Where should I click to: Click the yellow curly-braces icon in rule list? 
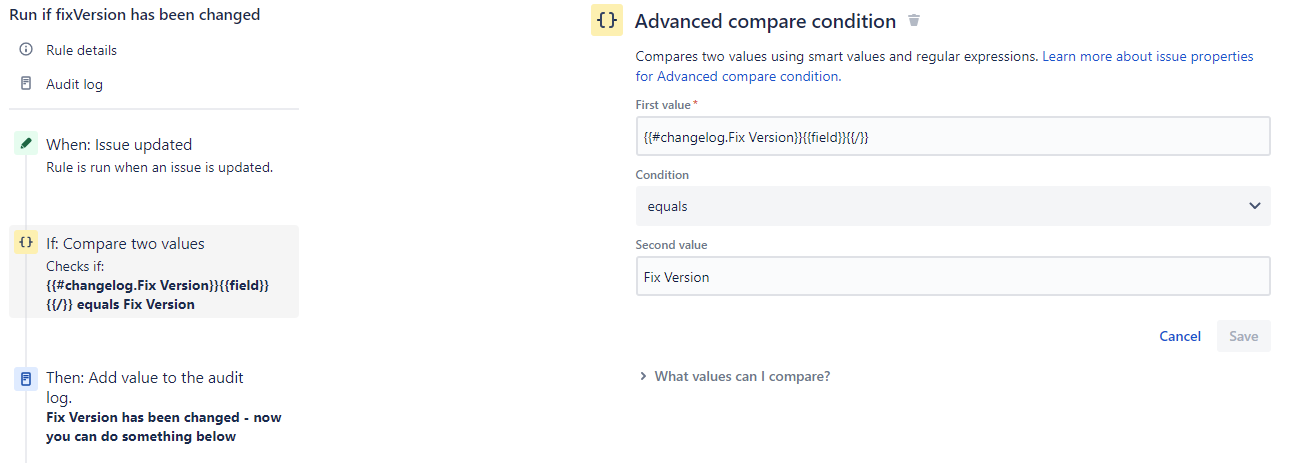pyautogui.click(x=26, y=242)
